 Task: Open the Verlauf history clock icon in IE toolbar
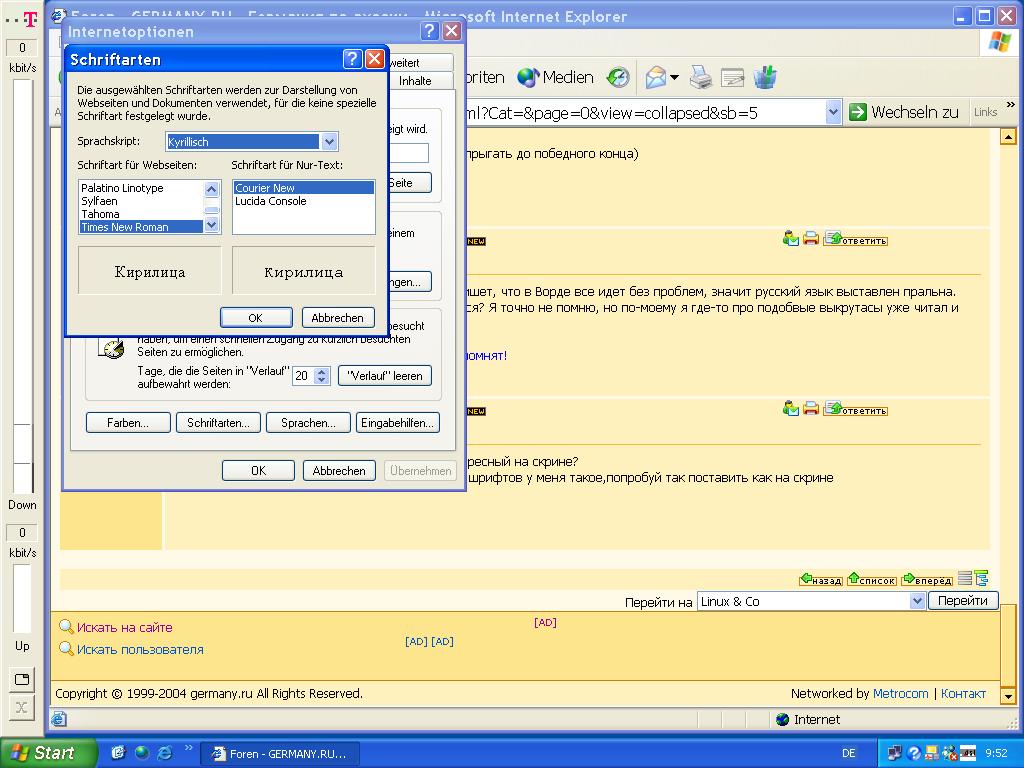pos(617,78)
